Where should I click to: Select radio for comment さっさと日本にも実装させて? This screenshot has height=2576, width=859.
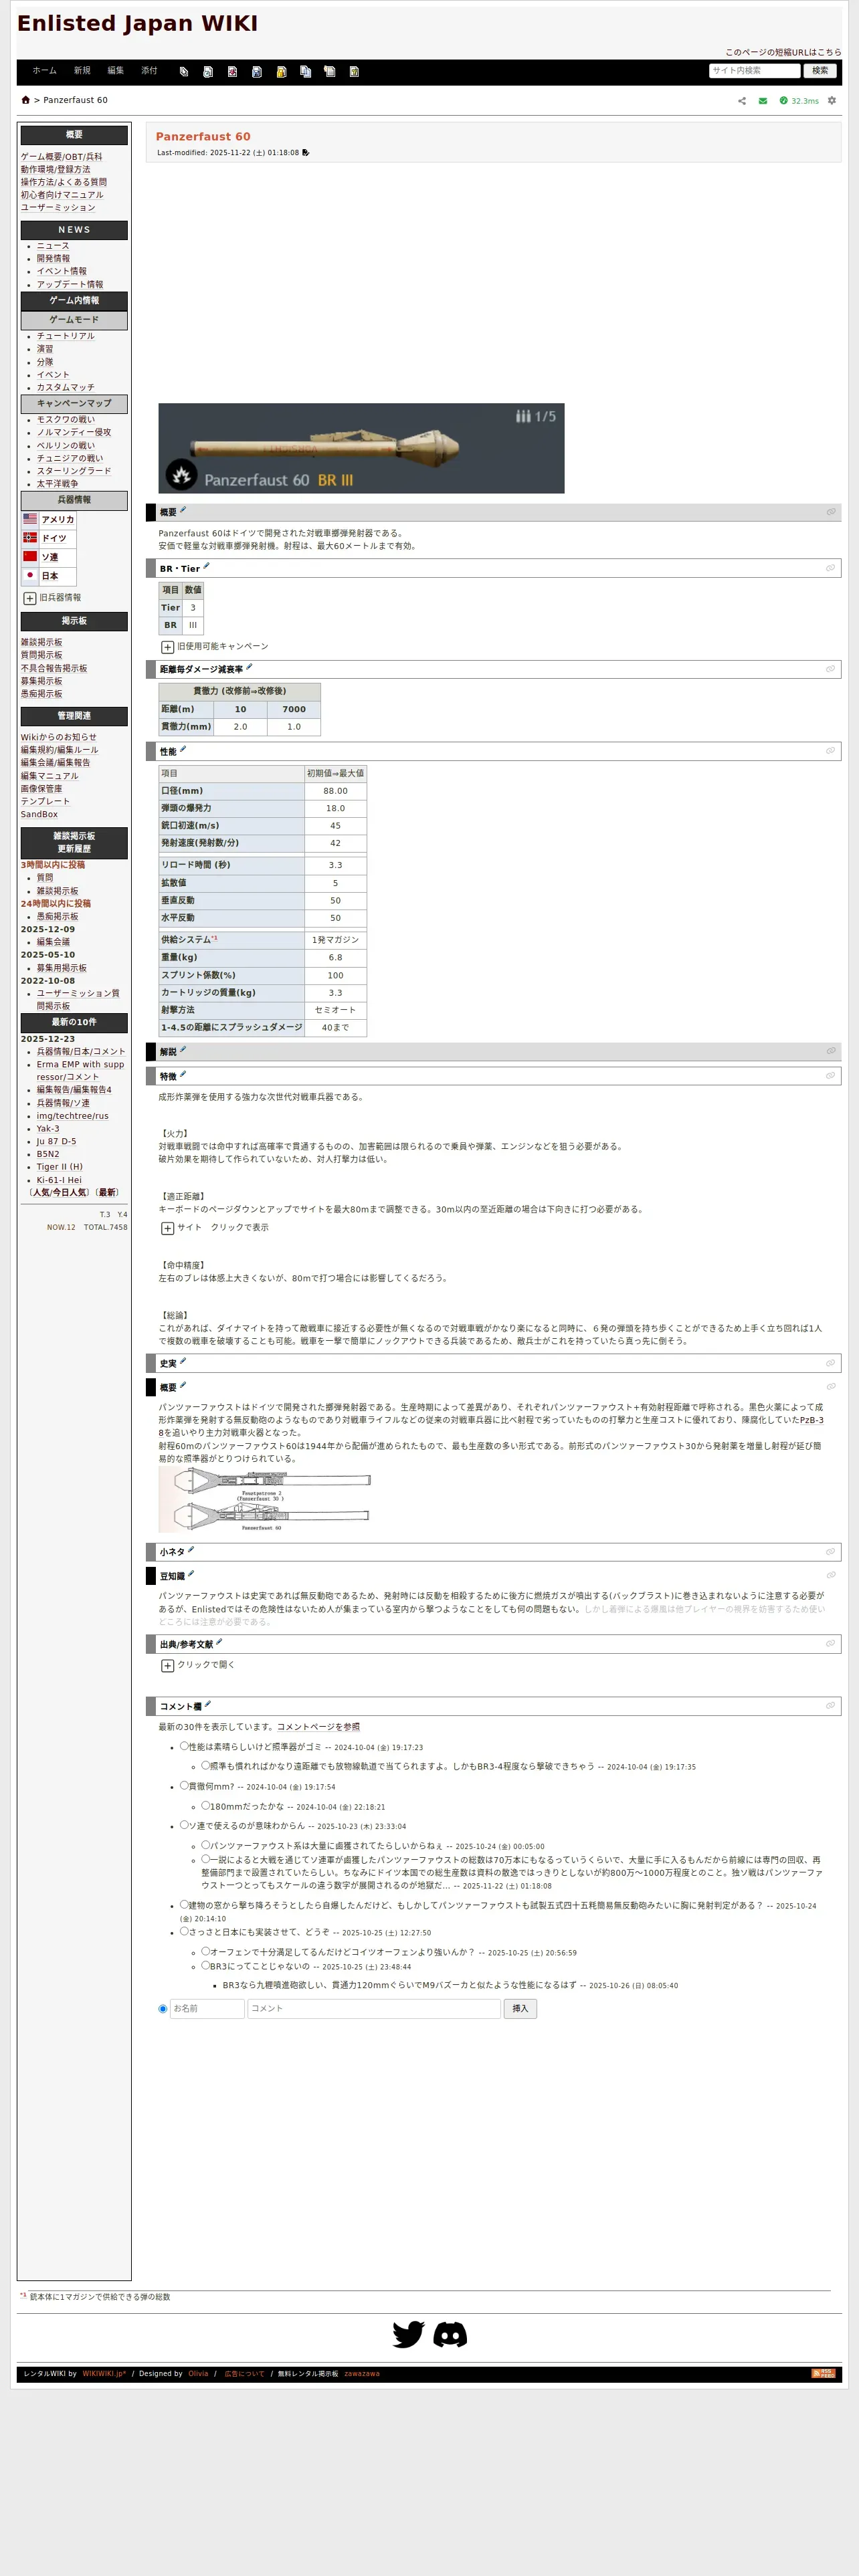click(184, 1931)
